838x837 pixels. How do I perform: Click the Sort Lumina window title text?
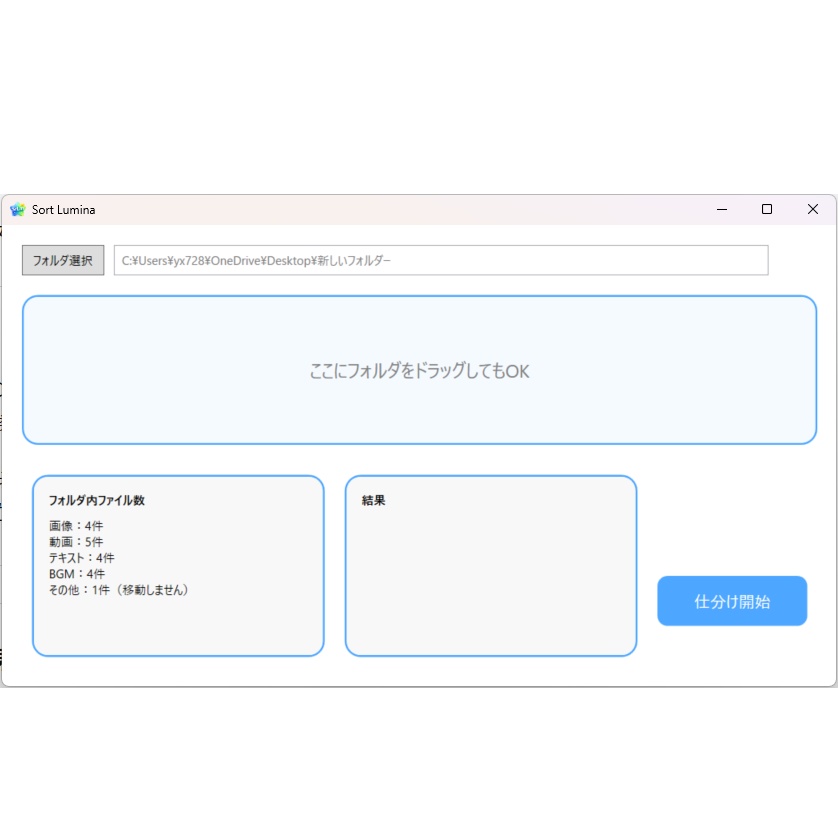(63, 209)
